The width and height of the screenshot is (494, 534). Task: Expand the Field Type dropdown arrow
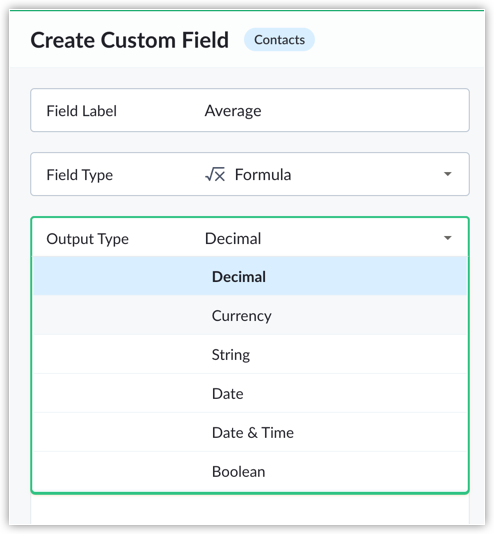click(x=447, y=174)
